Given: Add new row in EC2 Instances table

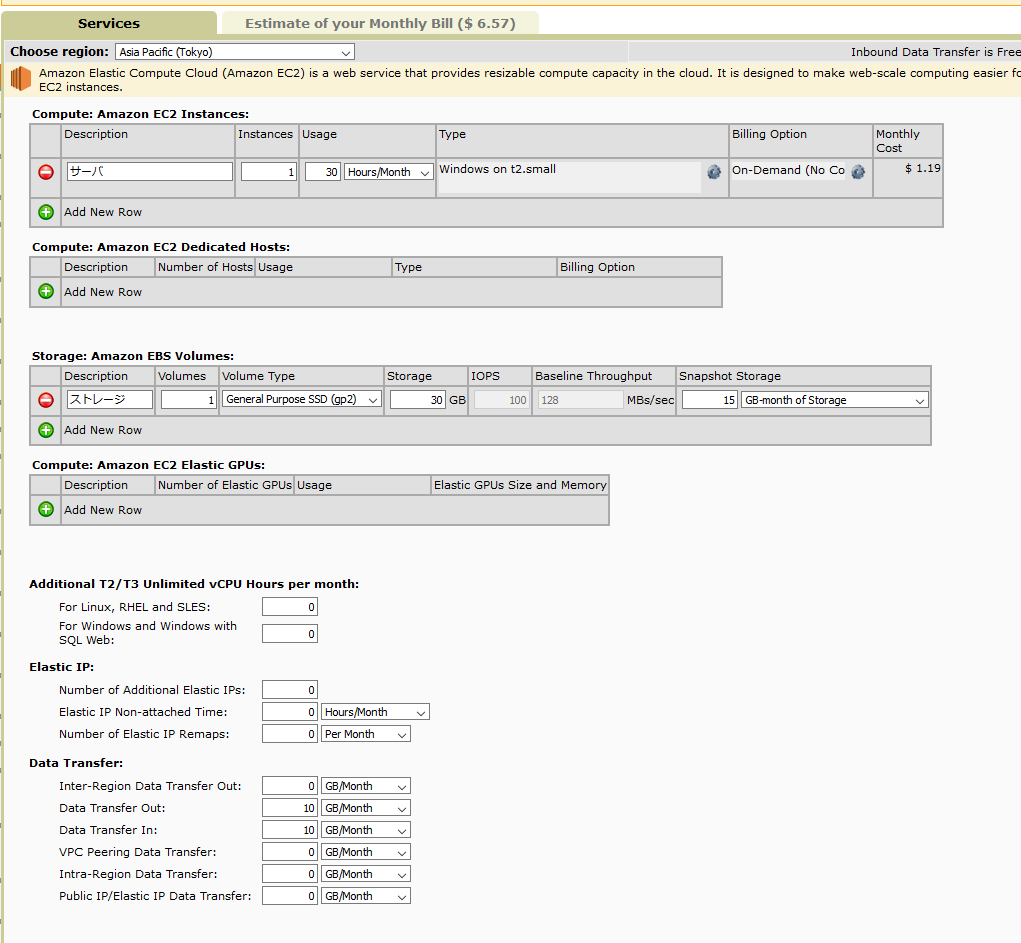Looking at the screenshot, I should [46, 212].
